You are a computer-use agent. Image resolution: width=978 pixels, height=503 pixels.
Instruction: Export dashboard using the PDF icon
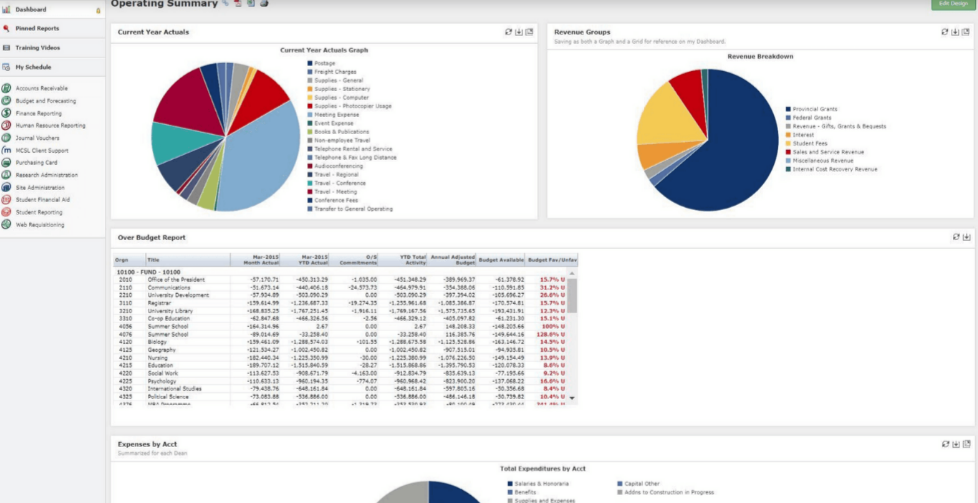pos(238,4)
